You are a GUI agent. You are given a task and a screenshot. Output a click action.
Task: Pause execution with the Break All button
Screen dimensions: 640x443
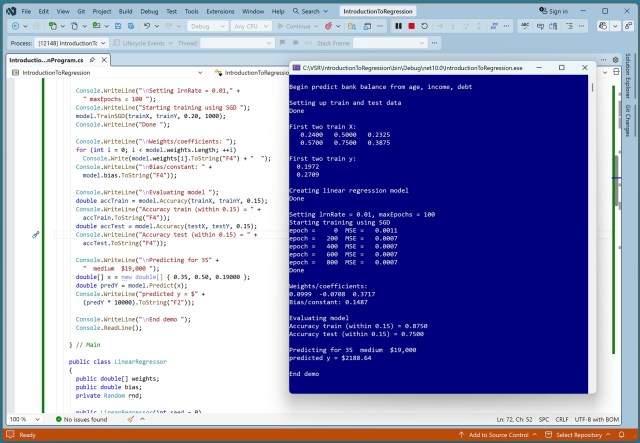click(x=398, y=26)
